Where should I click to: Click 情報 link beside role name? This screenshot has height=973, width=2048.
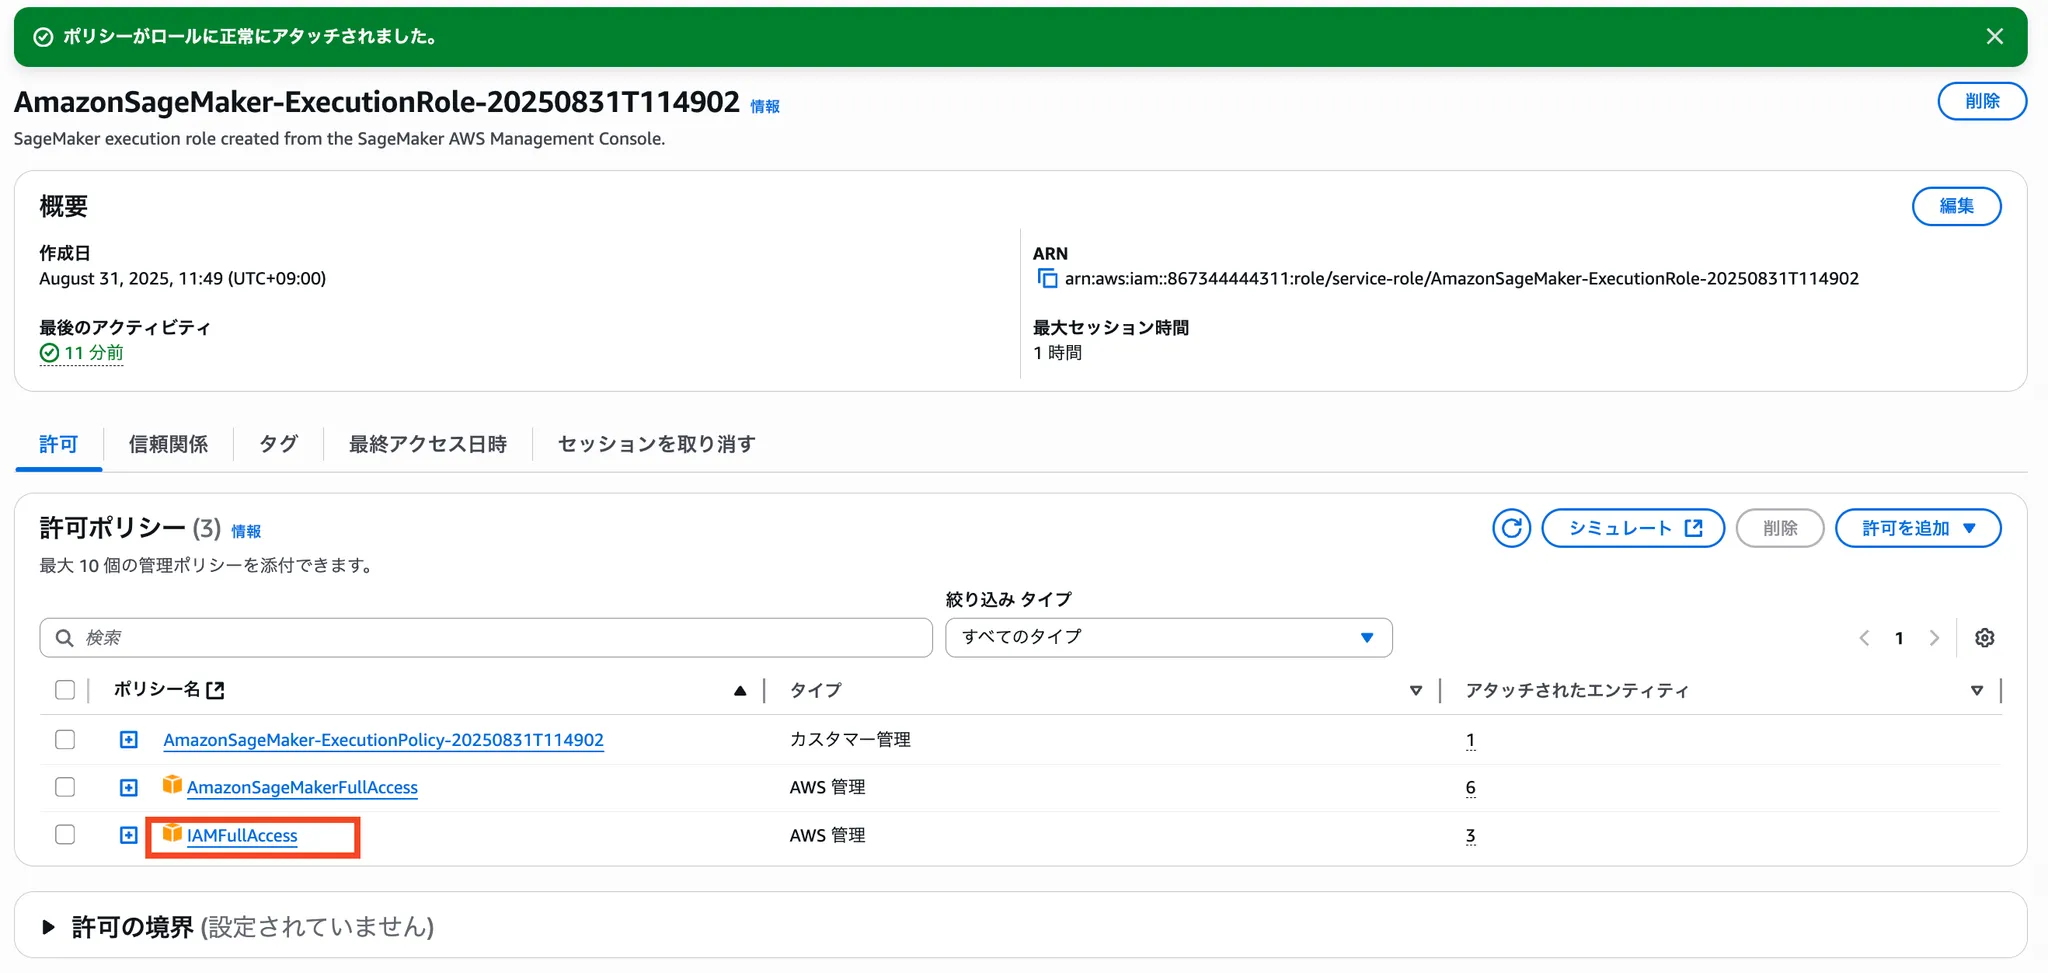765,106
